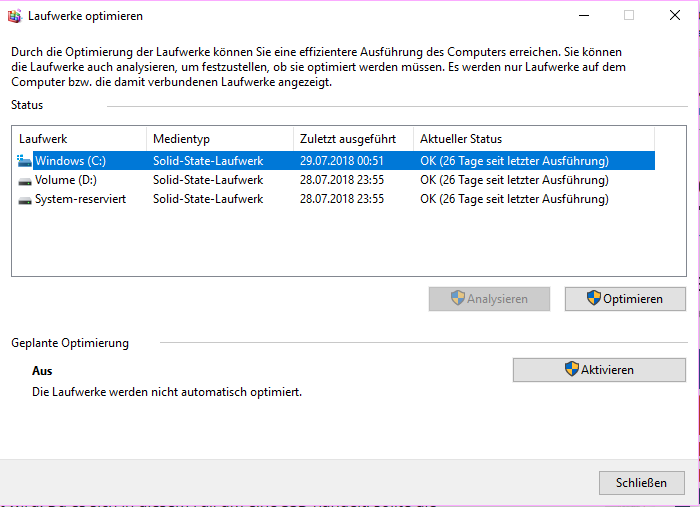Click the Geplante Optimierung section label

[x=70, y=343]
